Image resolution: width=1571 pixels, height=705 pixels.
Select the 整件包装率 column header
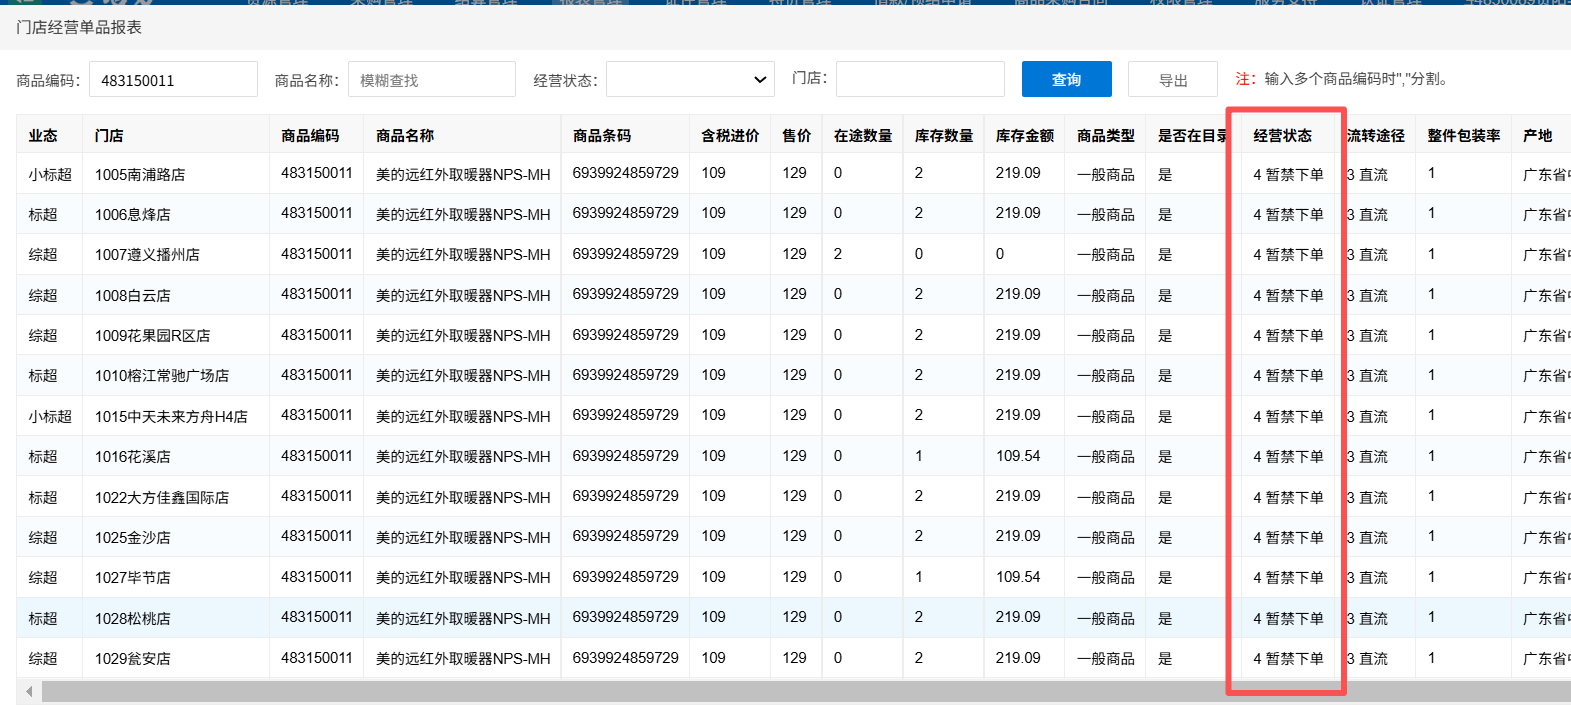click(x=1463, y=135)
